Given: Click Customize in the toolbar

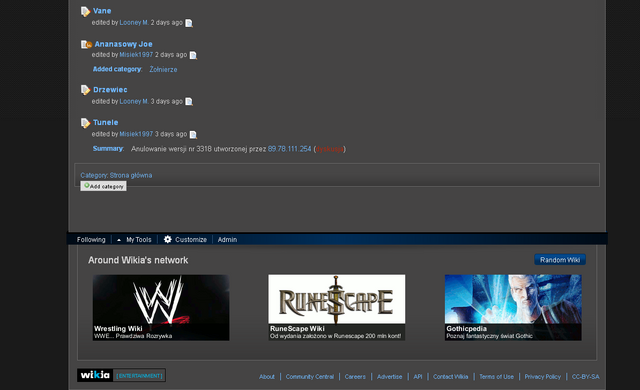Looking at the screenshot, I should (191, 240).
